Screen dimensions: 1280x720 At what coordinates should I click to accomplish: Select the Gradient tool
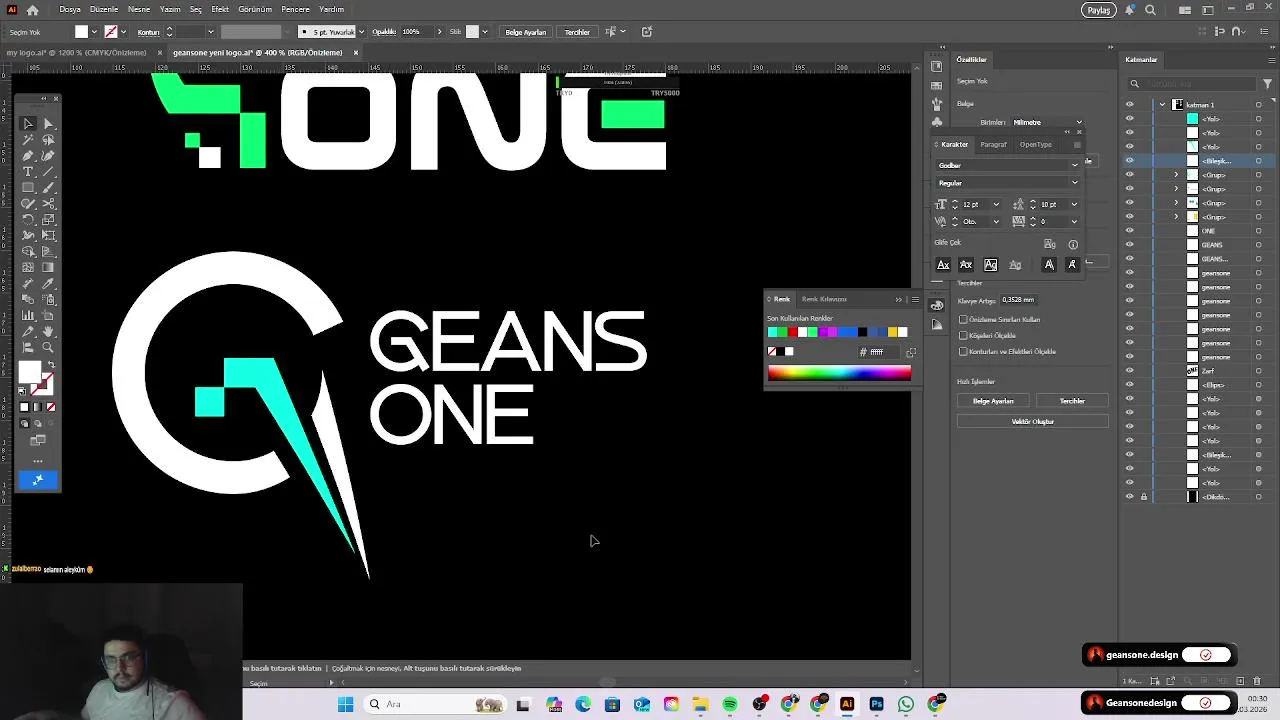pyautogui.click(x=48, y=268)
